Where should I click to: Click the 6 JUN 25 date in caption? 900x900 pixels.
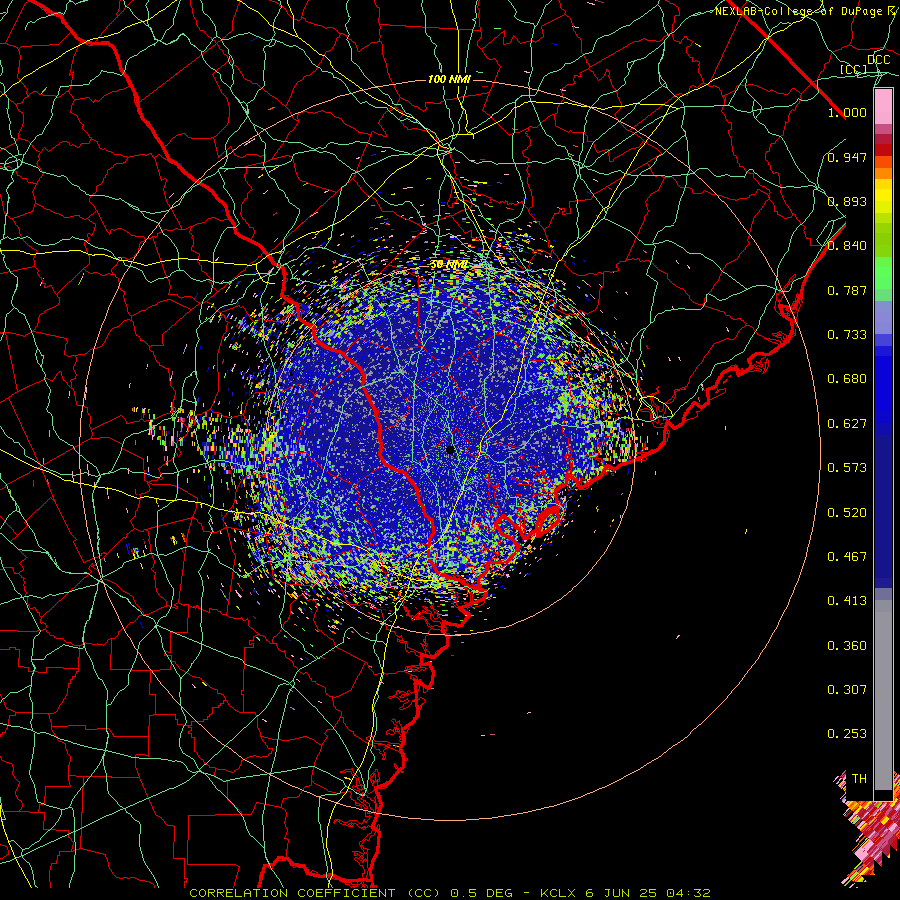click(x=621, y=893)
